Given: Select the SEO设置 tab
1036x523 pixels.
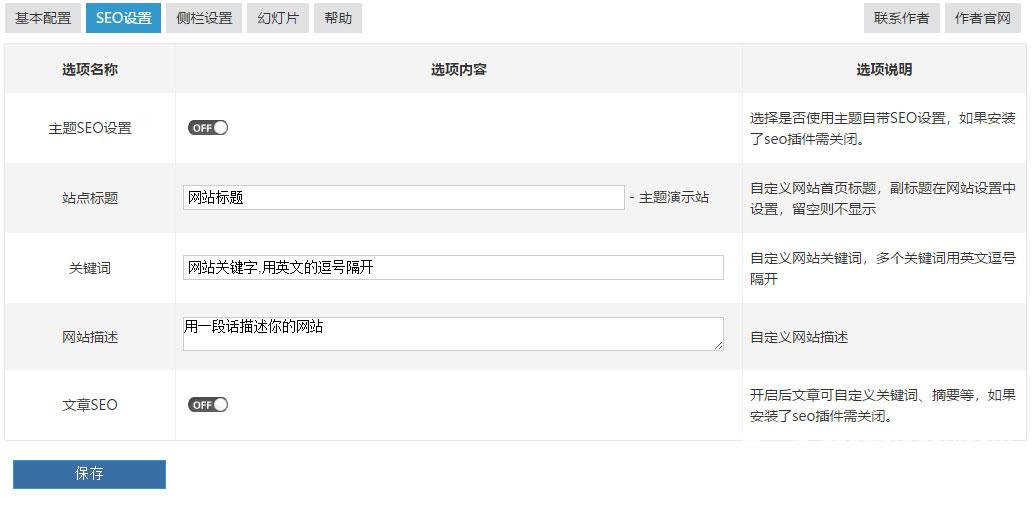Looking at the screenshot, I should click(123, 18).
